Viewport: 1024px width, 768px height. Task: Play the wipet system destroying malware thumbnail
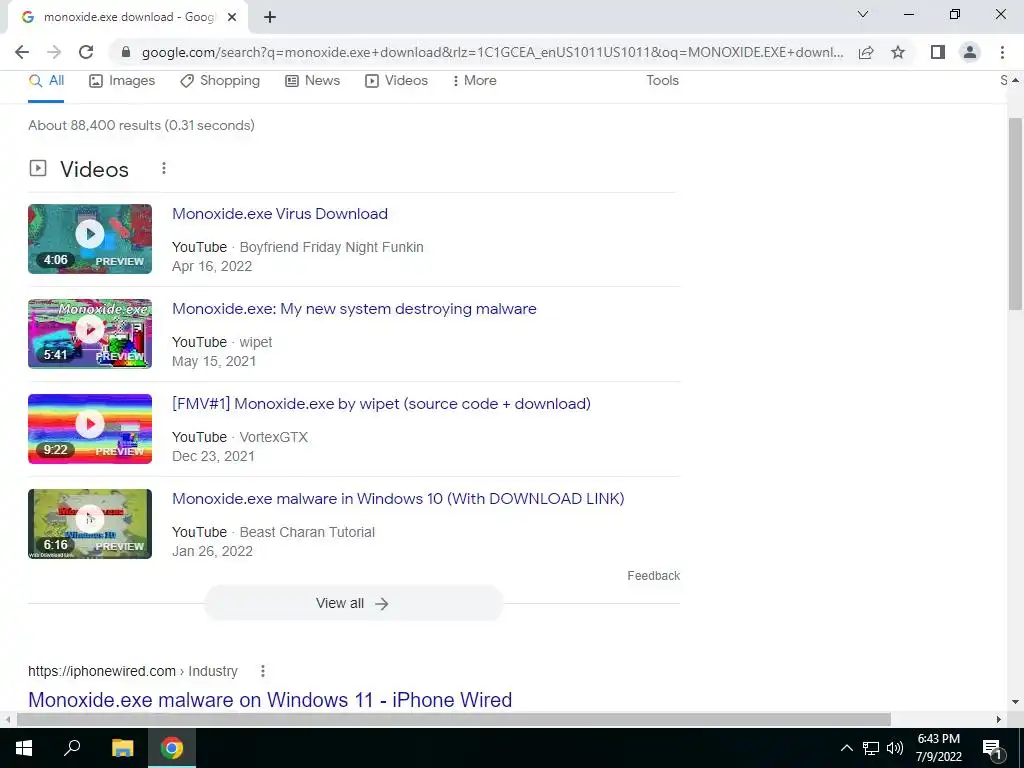click(90, 334)
